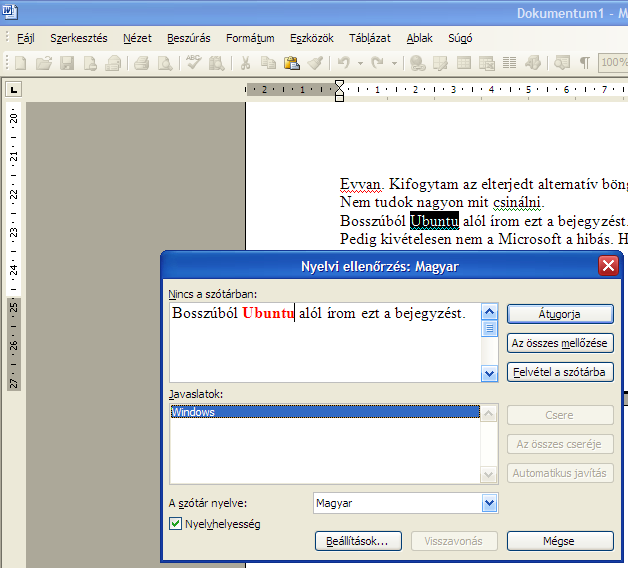Click the Beállítások... button
Image resolution: width=628 pixels, height=568 pixels.
[358, 541]
